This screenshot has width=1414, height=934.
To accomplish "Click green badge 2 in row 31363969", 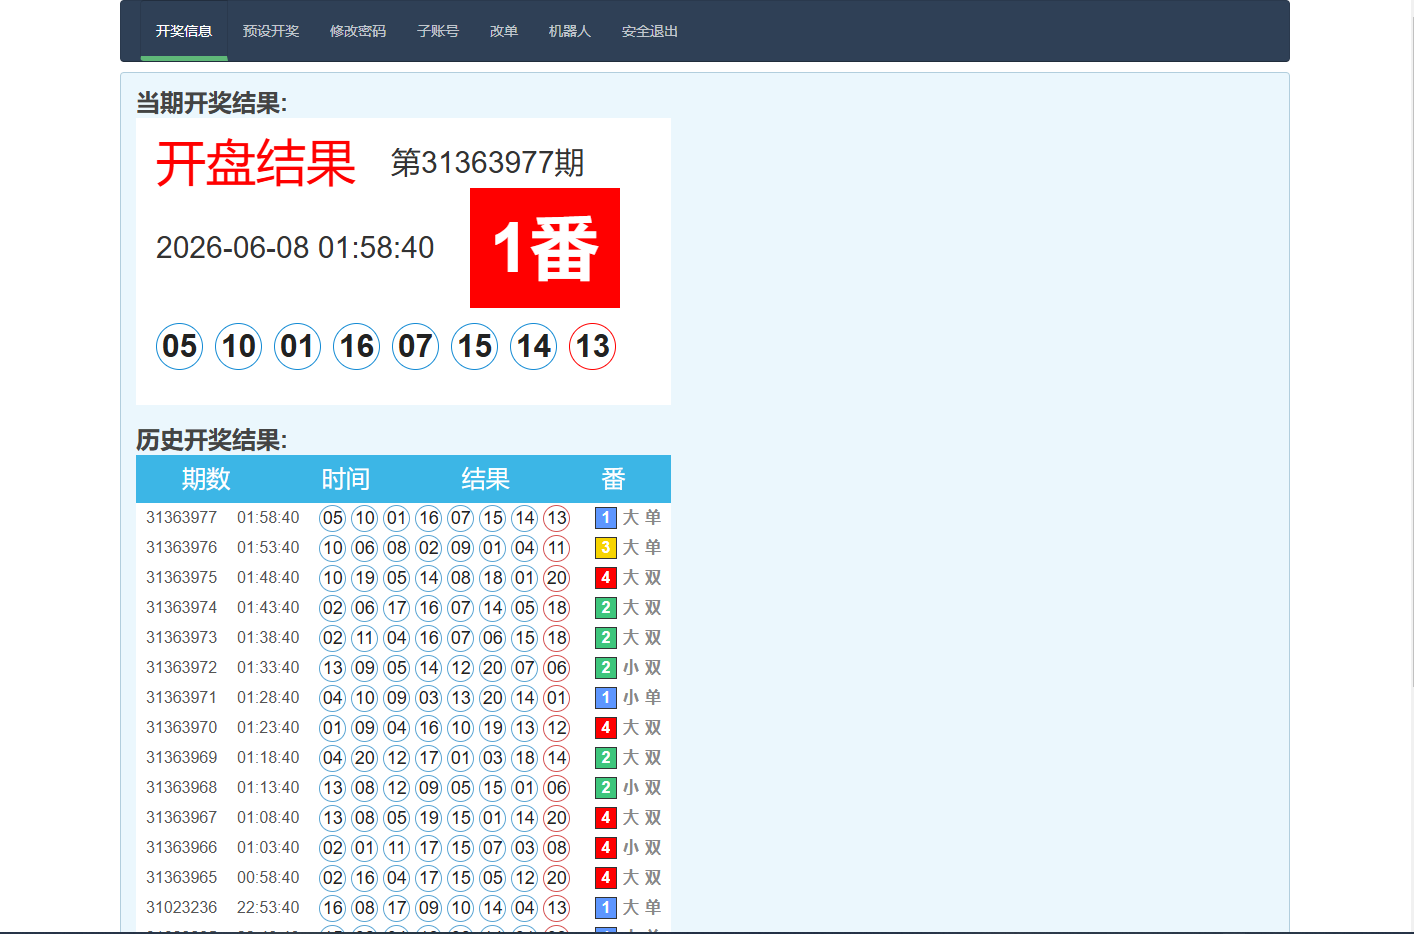I will (606, 758).
